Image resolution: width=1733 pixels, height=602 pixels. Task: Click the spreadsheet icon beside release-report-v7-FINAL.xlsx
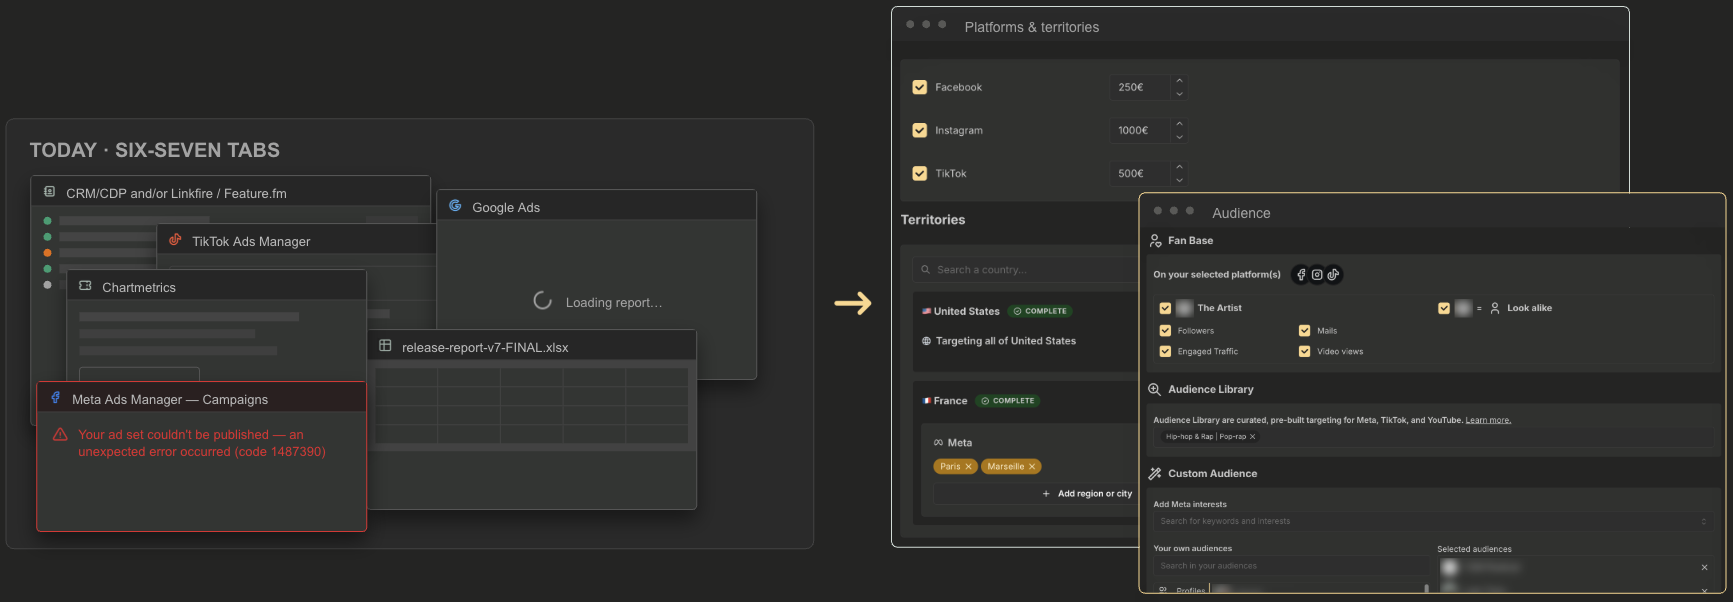click(x=385, y=346)
